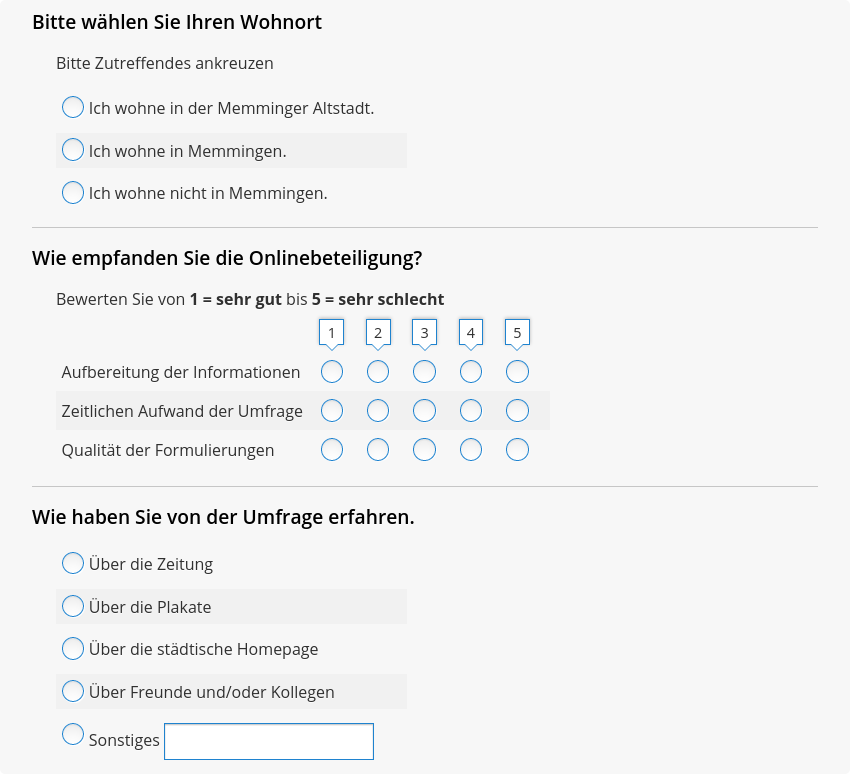Select the 'Sonstiges' radio button
Viewport: 850px width, 774px height.
click(x=73, y=734)
